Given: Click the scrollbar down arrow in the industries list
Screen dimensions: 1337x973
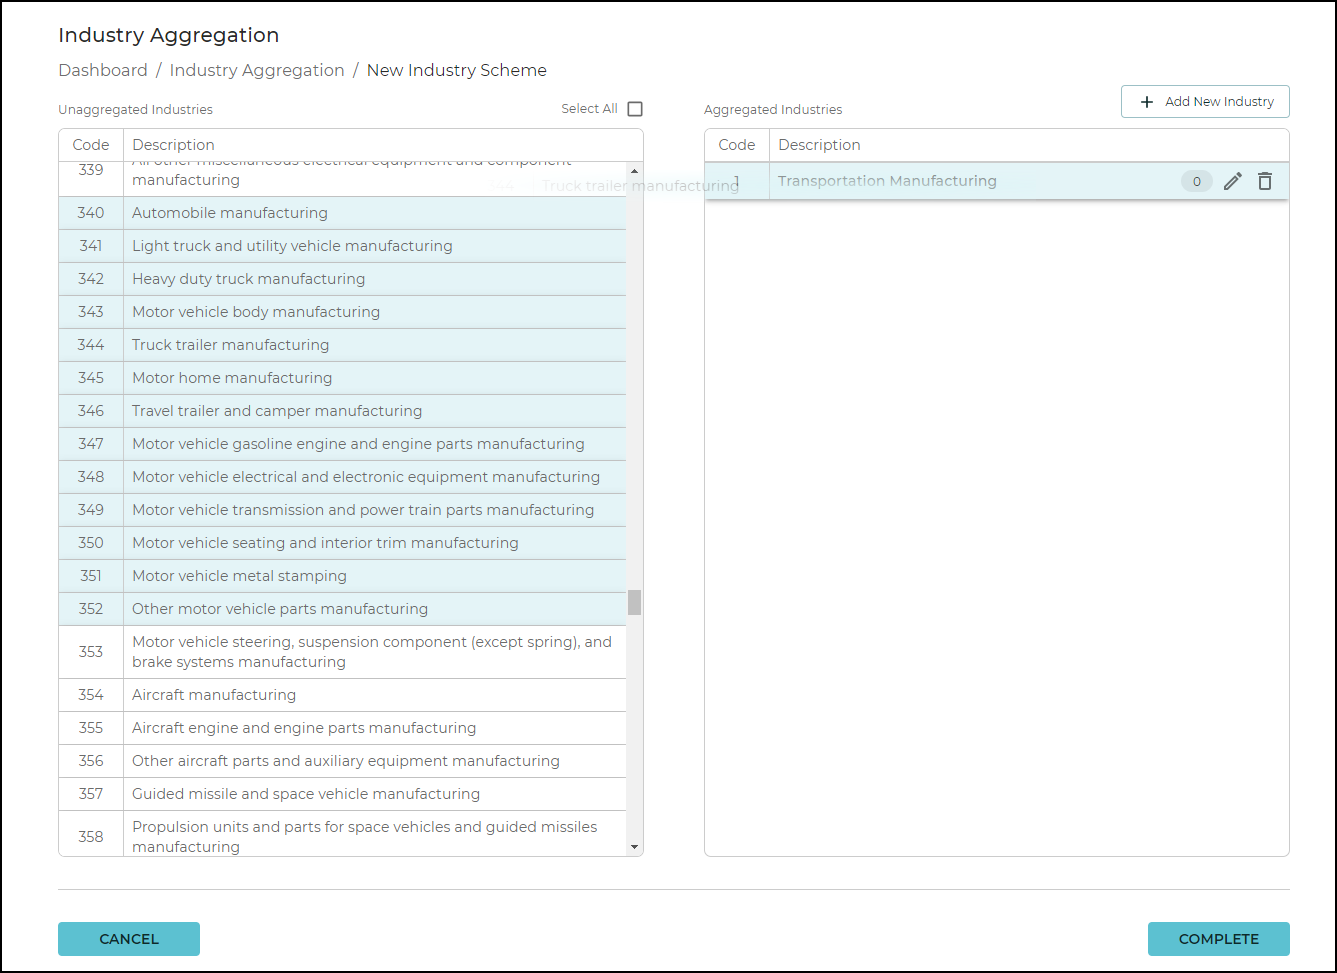Looking at the screenshot, I should pyautogui.click(x=634, y=847).
